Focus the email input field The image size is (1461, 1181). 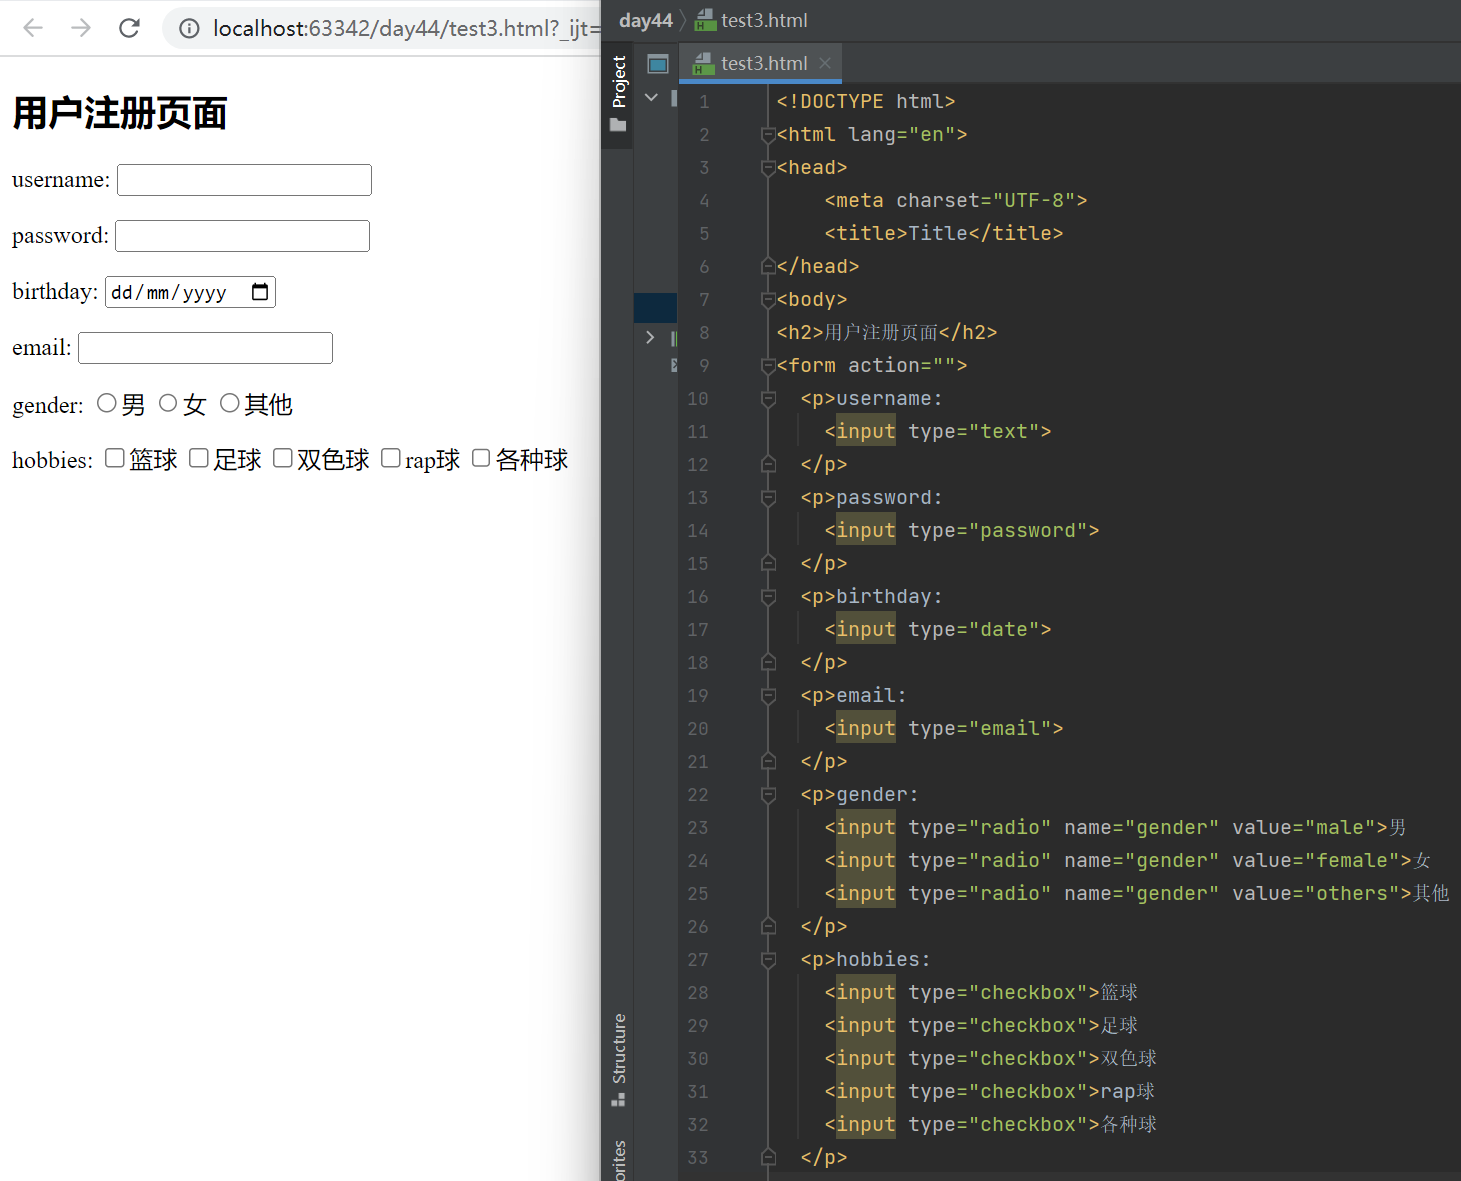click(205, 348)
